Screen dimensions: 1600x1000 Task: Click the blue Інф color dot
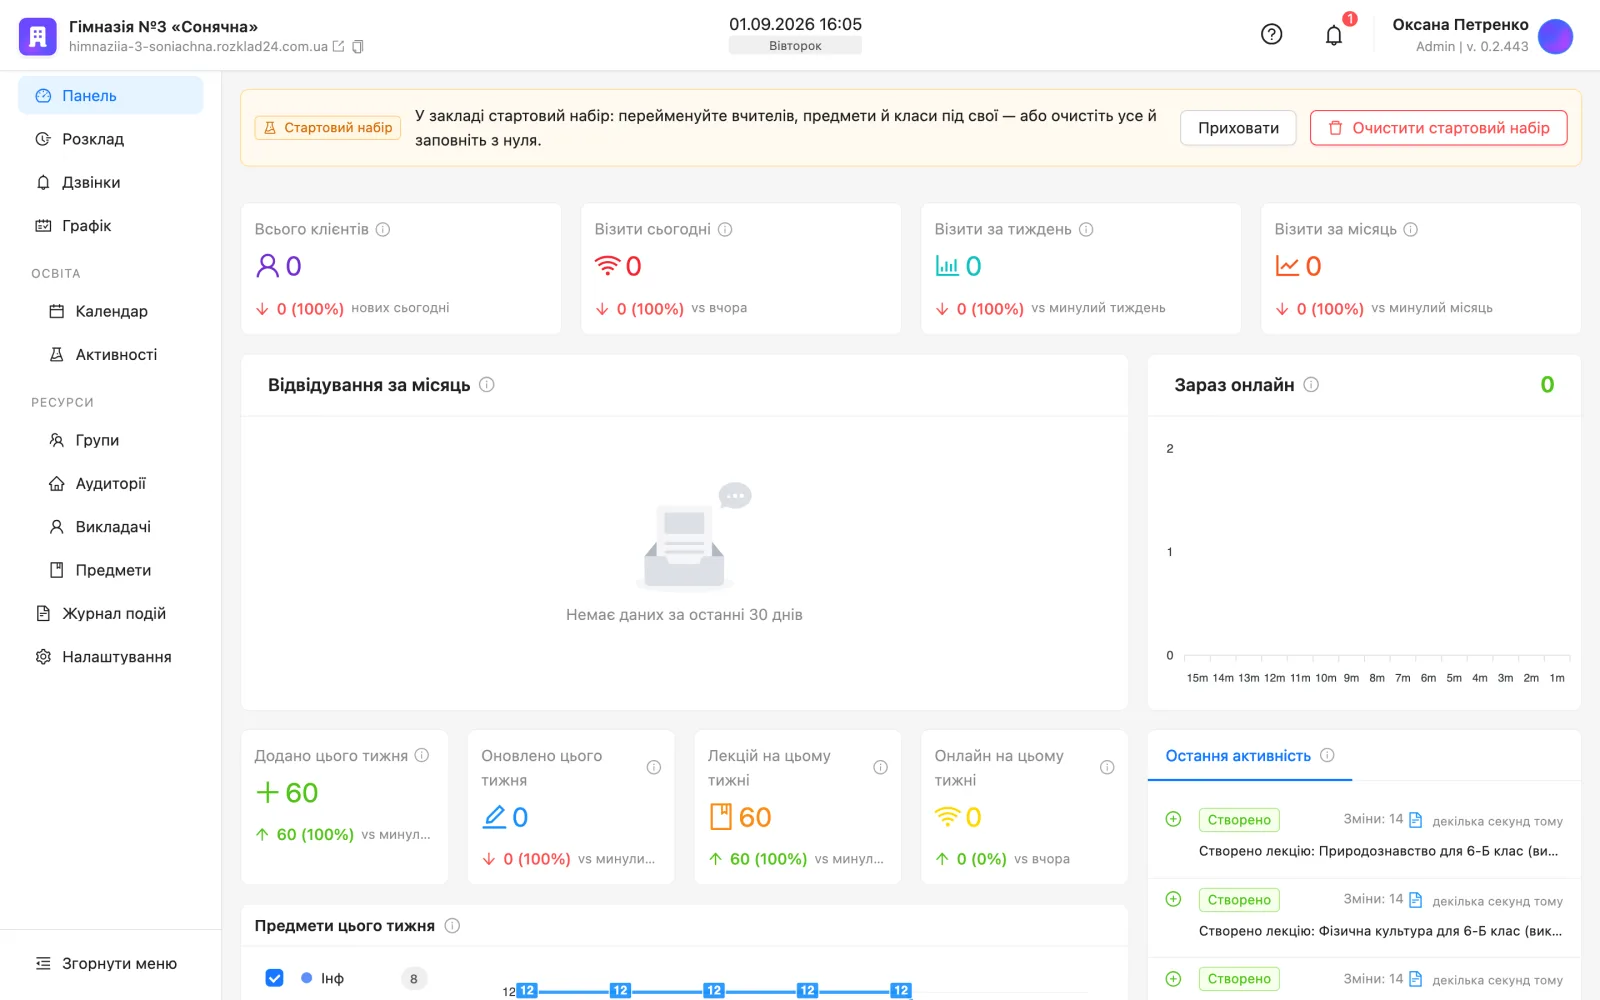click(x=307, y=978)
